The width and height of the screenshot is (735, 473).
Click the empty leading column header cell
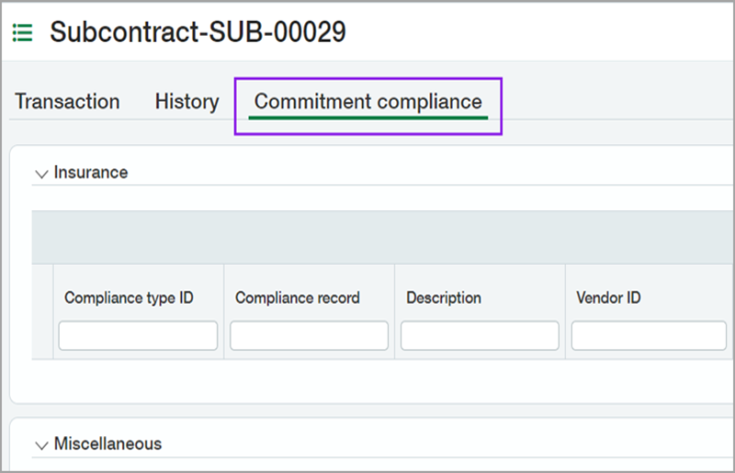[x=41, y=311]
